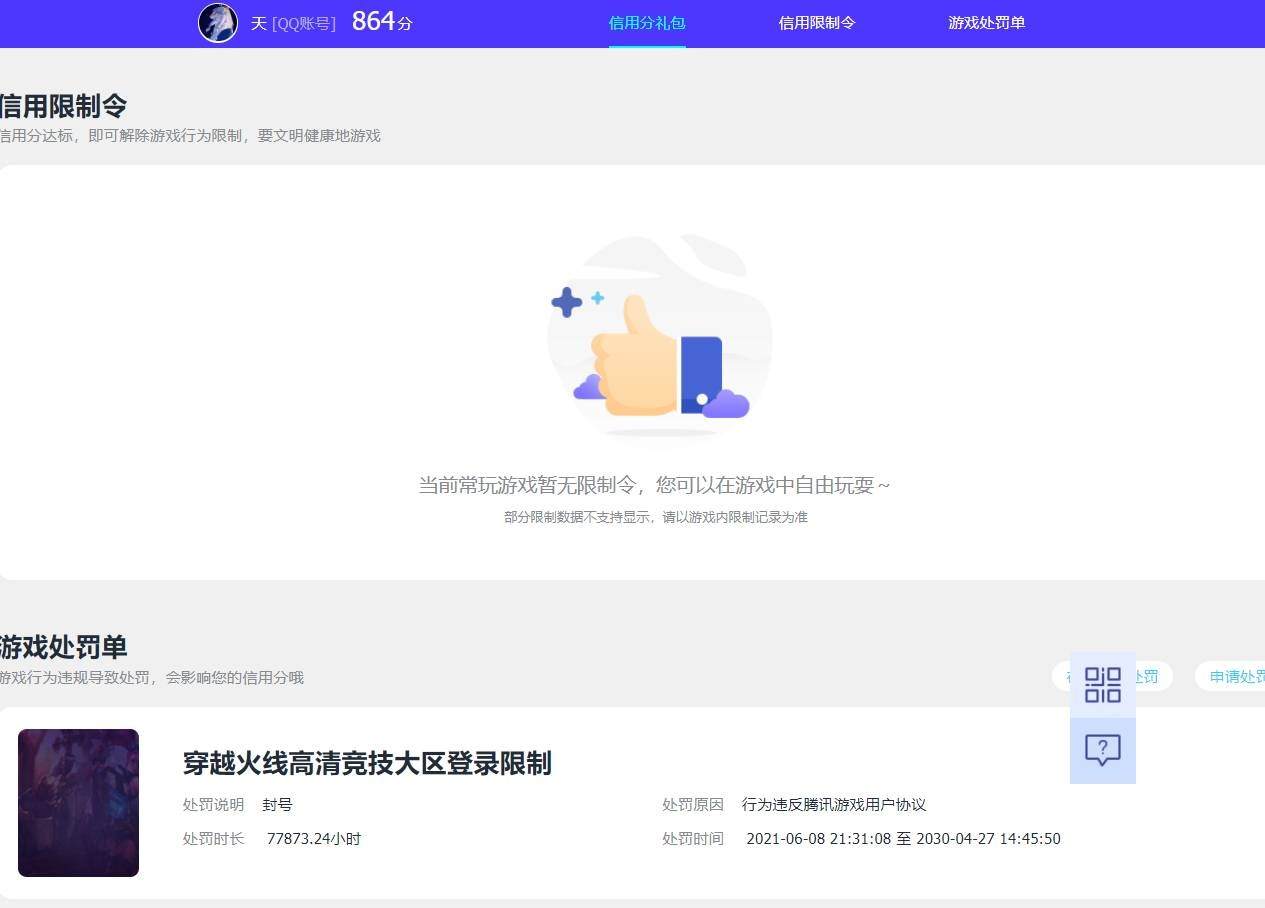Click title 穿越火线高清竞技大区登录限制
This screenshot has height=908, width=1265.
tap(367, 764)
